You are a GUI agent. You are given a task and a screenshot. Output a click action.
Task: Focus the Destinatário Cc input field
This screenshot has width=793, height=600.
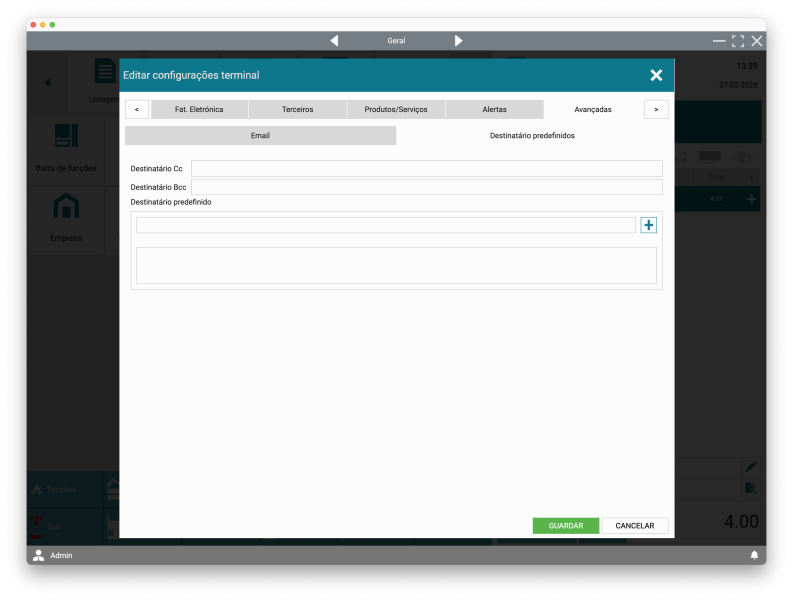pyautogui.click(x=426, y=169)
